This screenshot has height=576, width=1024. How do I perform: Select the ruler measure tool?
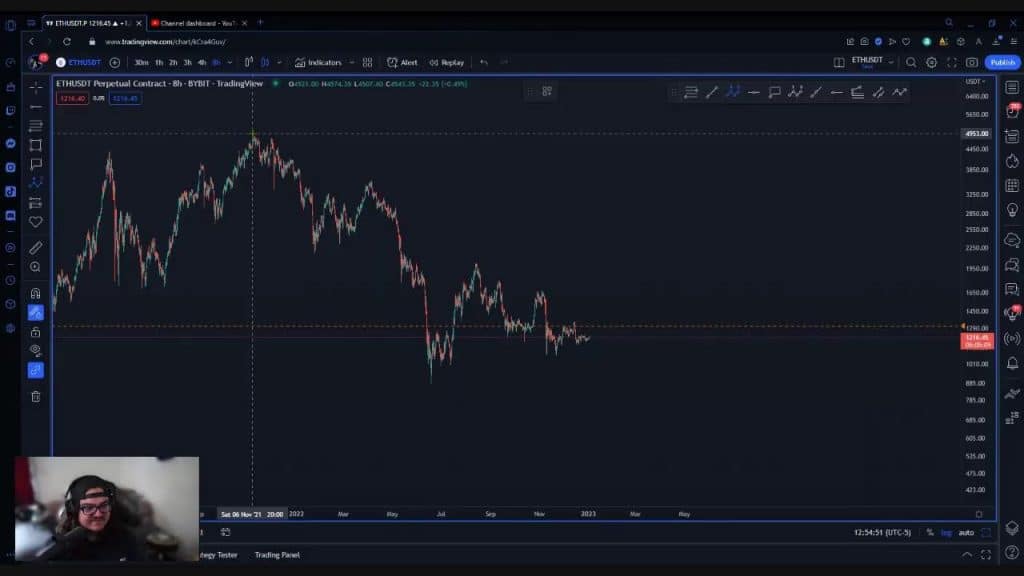click(x=36, y=247)
